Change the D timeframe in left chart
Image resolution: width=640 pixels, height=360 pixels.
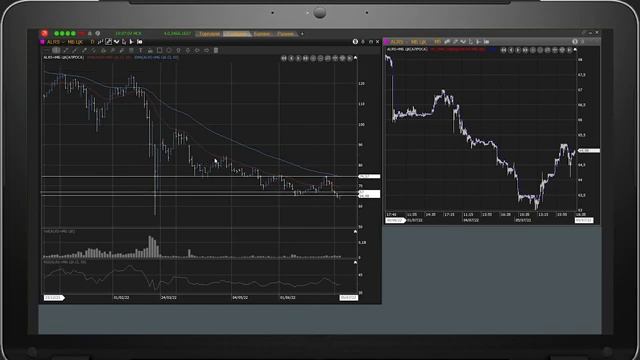tap(92, 42)
